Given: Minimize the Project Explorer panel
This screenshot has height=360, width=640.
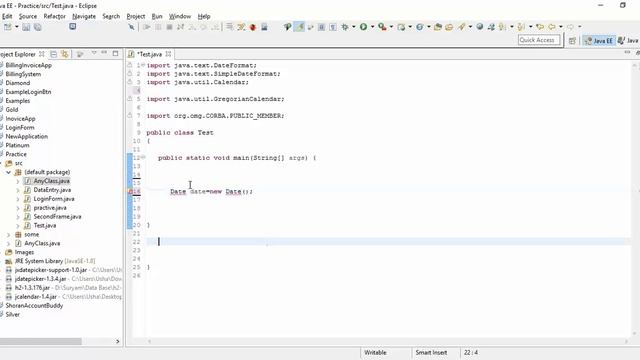Looking at the screenshot, I should pos(104,53).
